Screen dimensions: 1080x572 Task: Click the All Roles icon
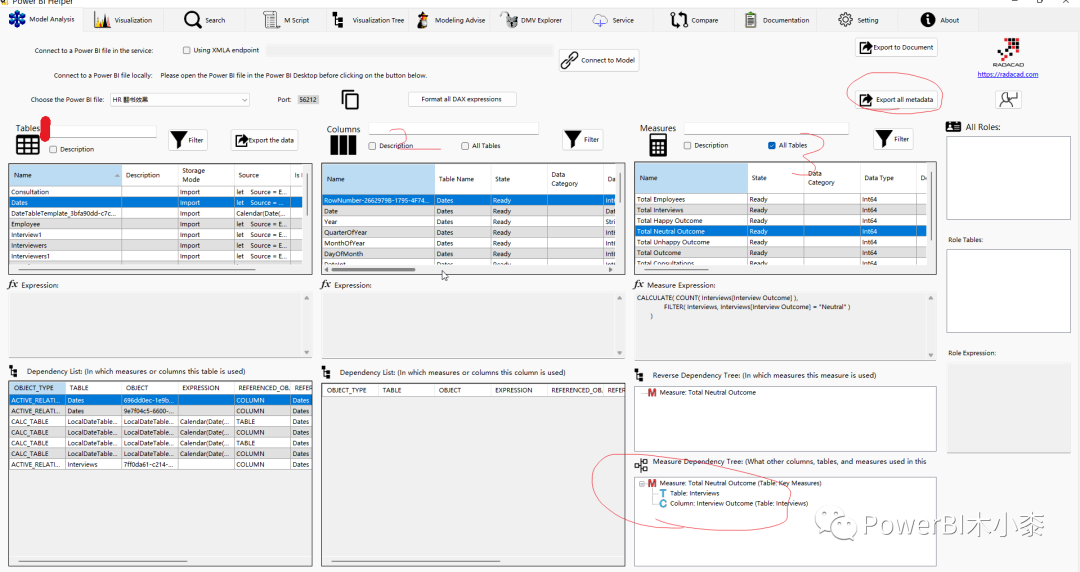[x=953, y=127]
